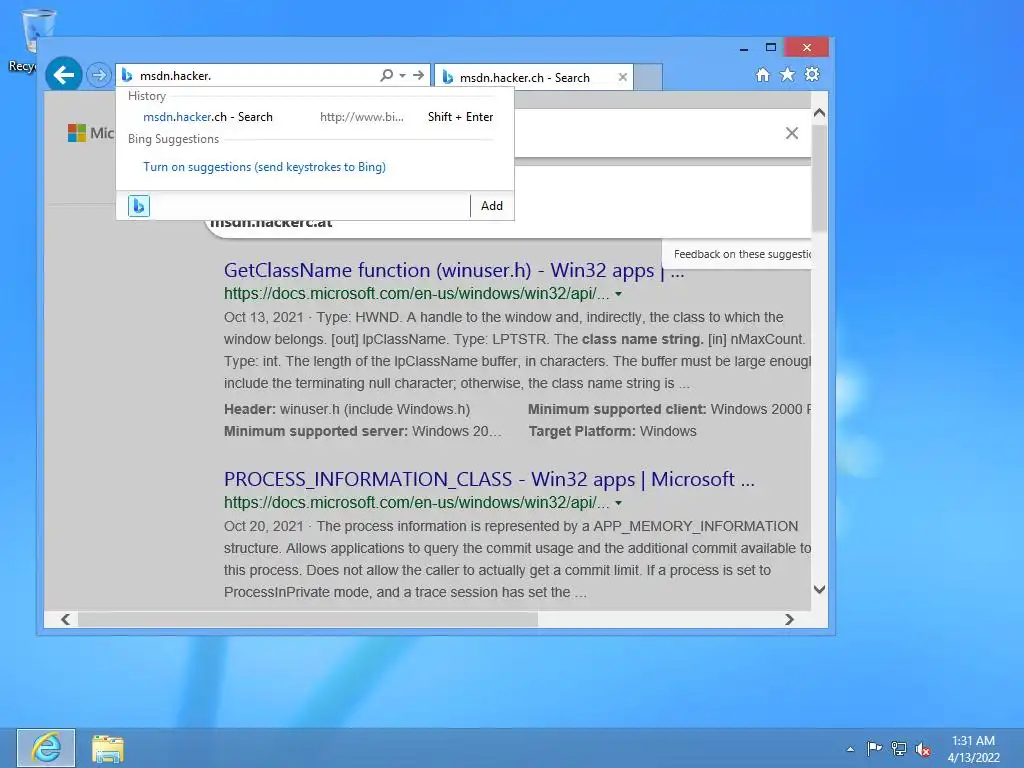Click vertical scrollbar up arrow
Viewport: 1024px width, 768px height.
tap(820, 113)
